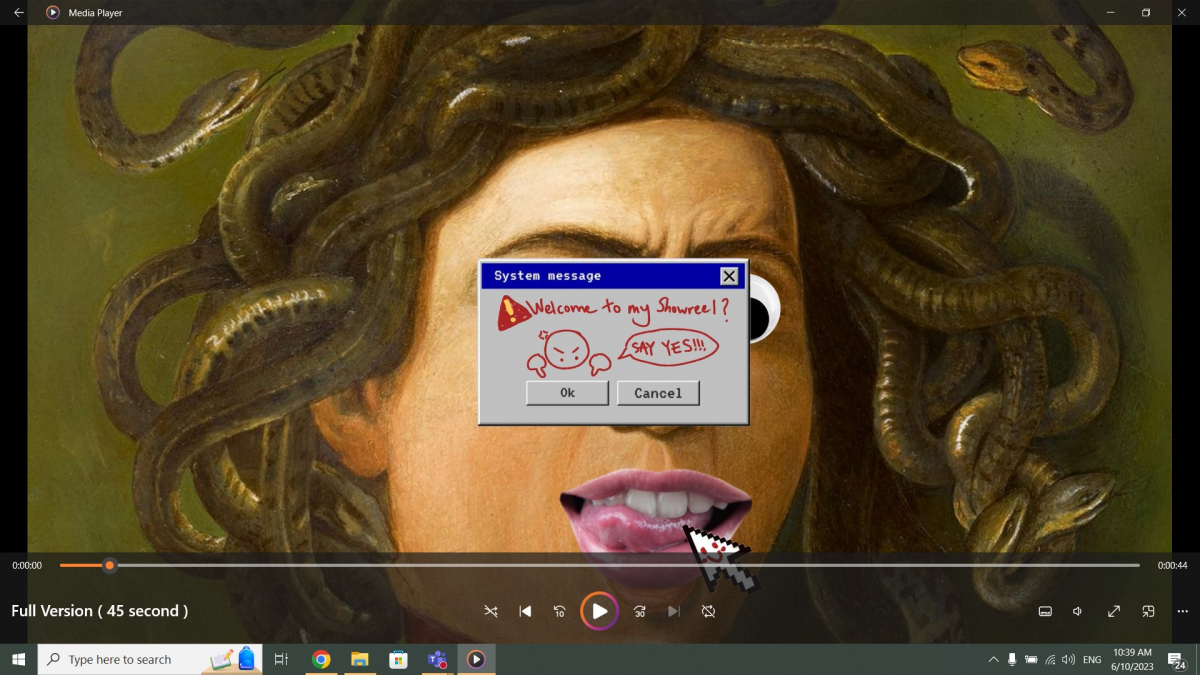The width and height of the screenshot is (1200, 675).
Task: Open Microsoft Store from the taskbar
Action: tap(398, 659)
